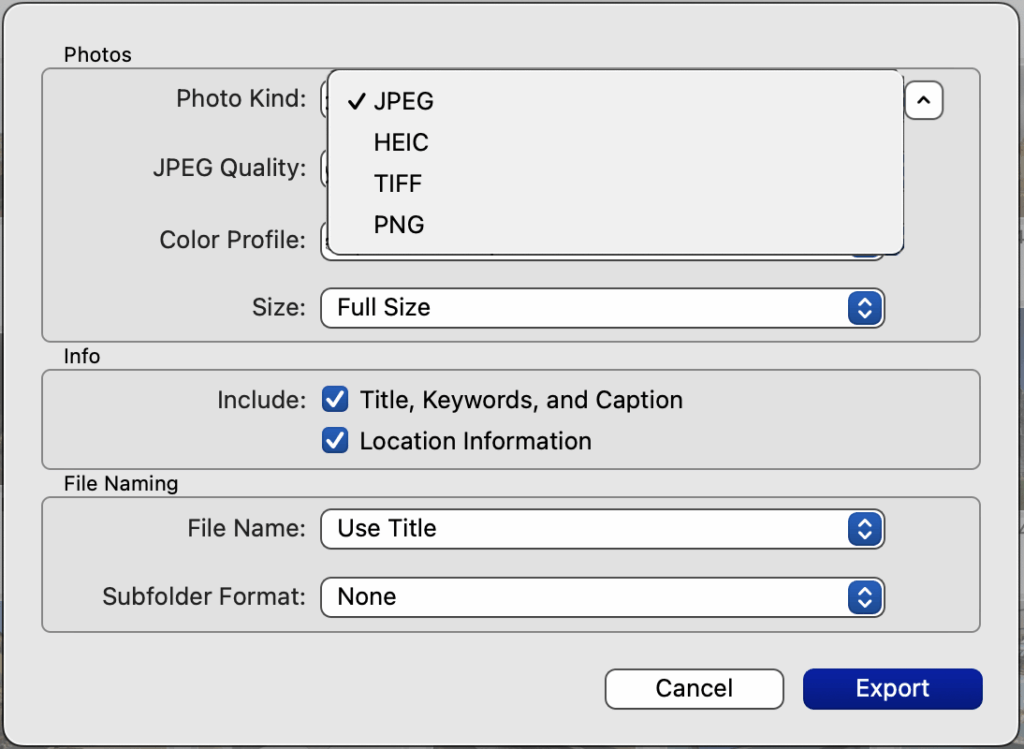Click the Export button

pos(893,689)
